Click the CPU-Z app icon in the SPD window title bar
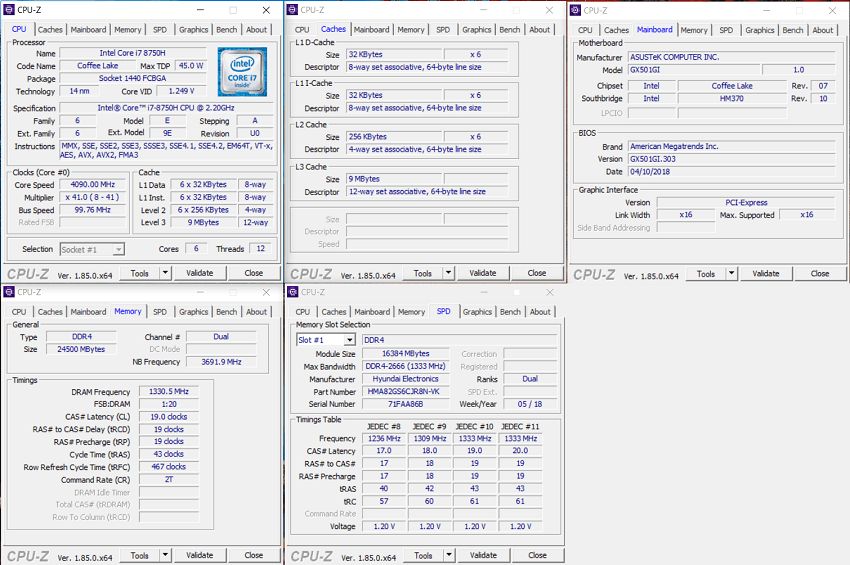 click(x=293, y=292)
